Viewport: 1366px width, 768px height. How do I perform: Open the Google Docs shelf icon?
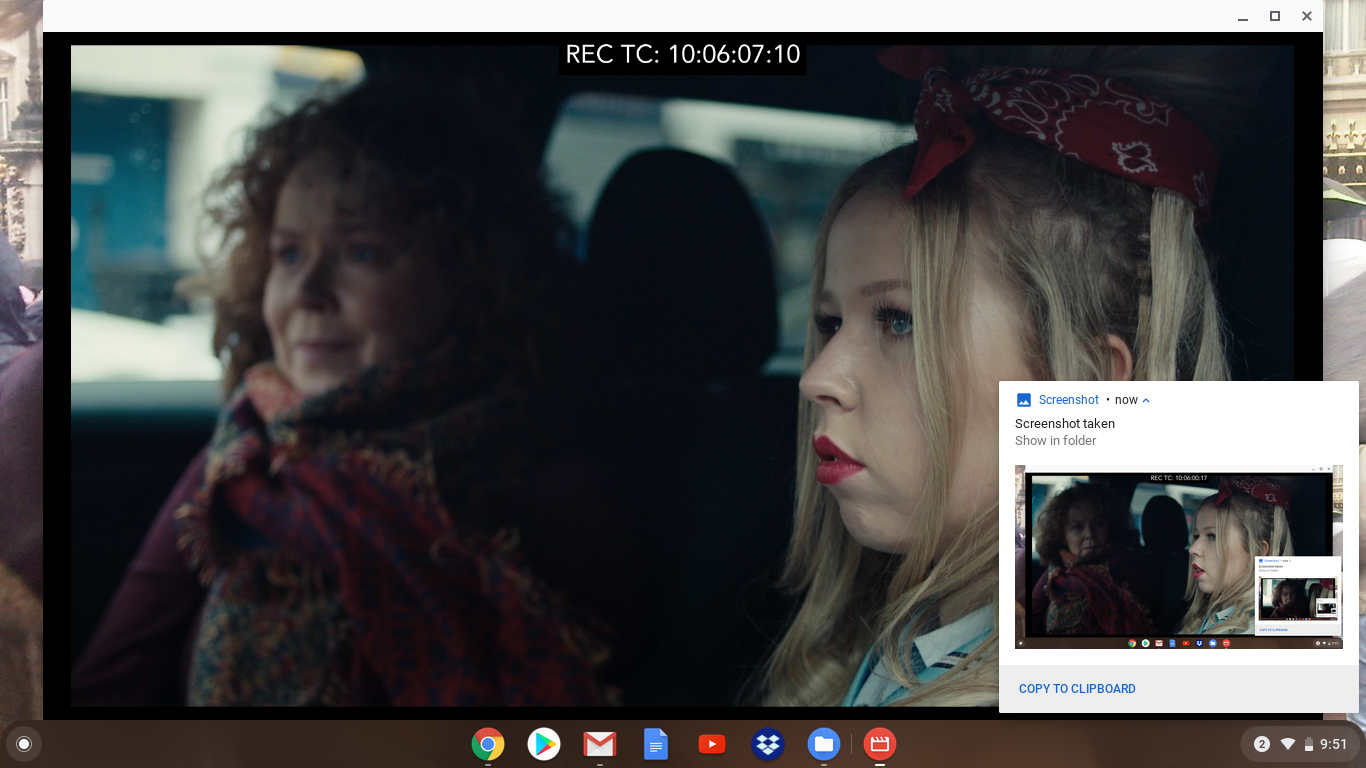tap(656, 744)
